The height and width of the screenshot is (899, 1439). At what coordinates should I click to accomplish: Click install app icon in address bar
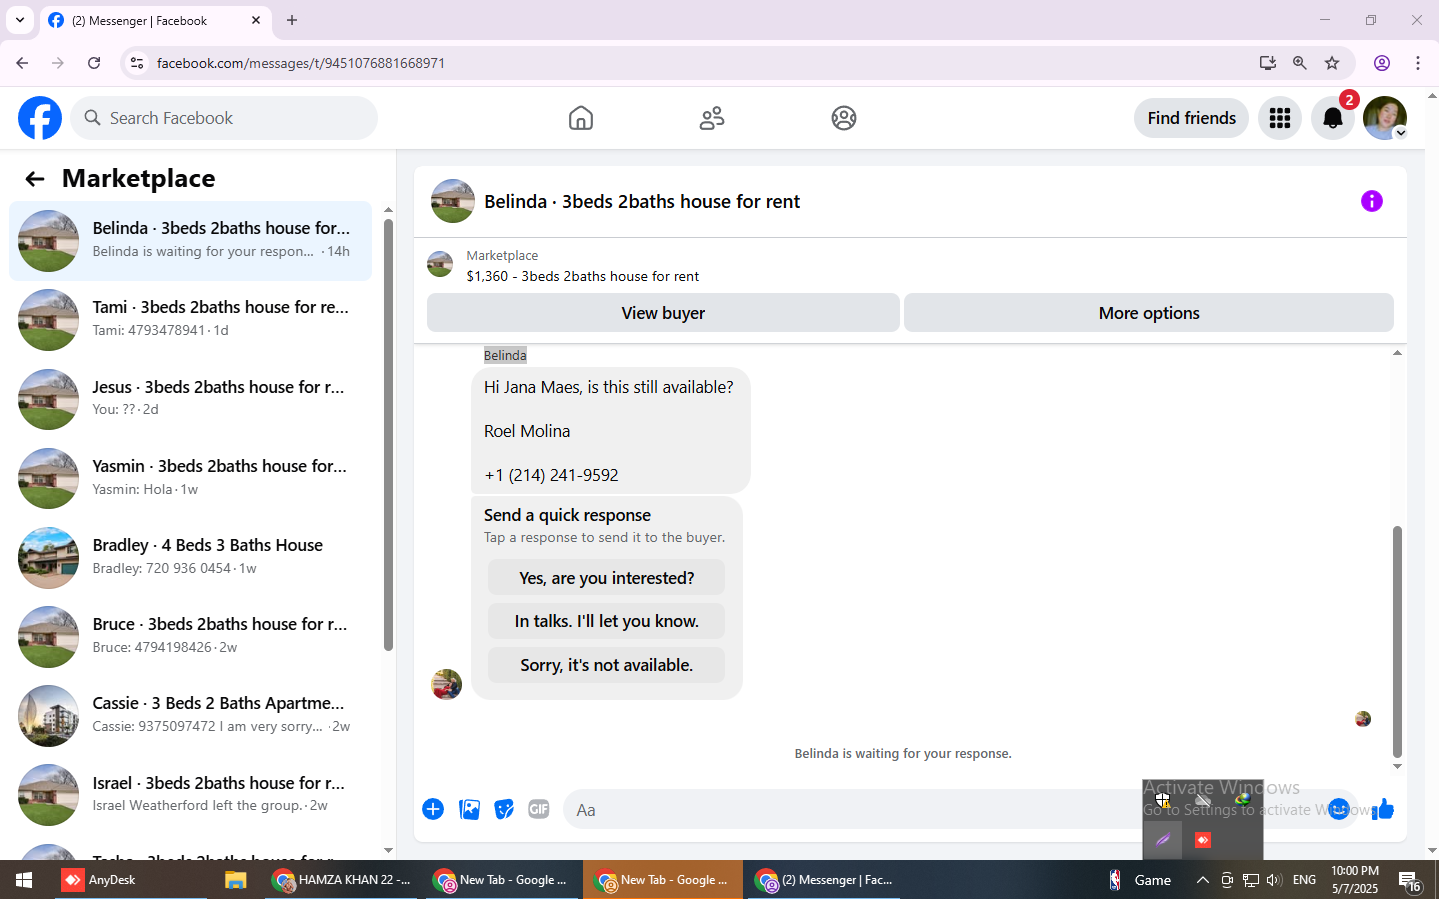1268,63
